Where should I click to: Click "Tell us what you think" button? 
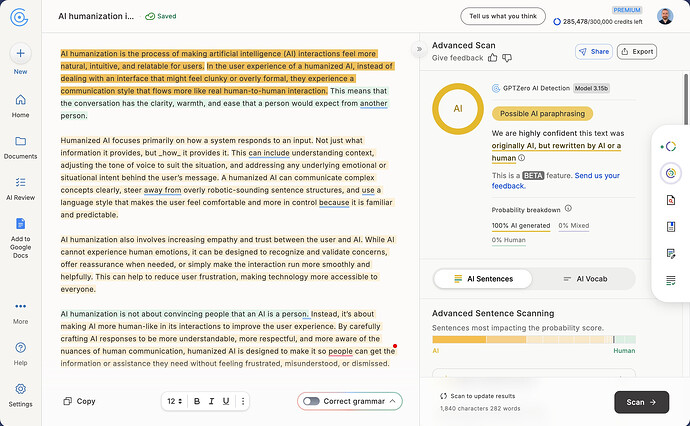tap(503, 16)
